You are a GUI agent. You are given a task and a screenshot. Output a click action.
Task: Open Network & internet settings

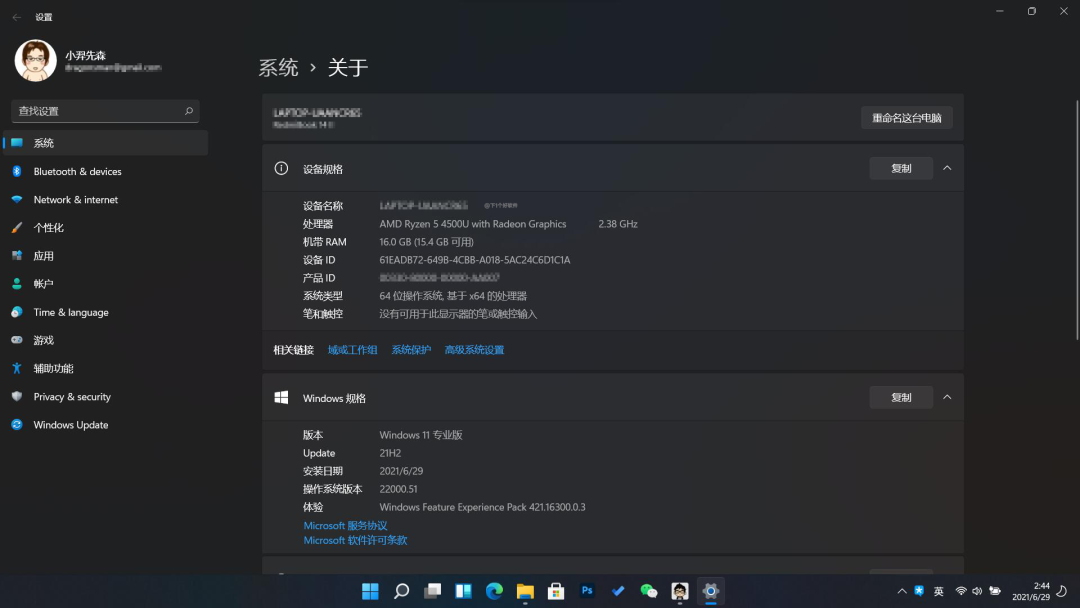pyautogui.click(x=105, y=199)
